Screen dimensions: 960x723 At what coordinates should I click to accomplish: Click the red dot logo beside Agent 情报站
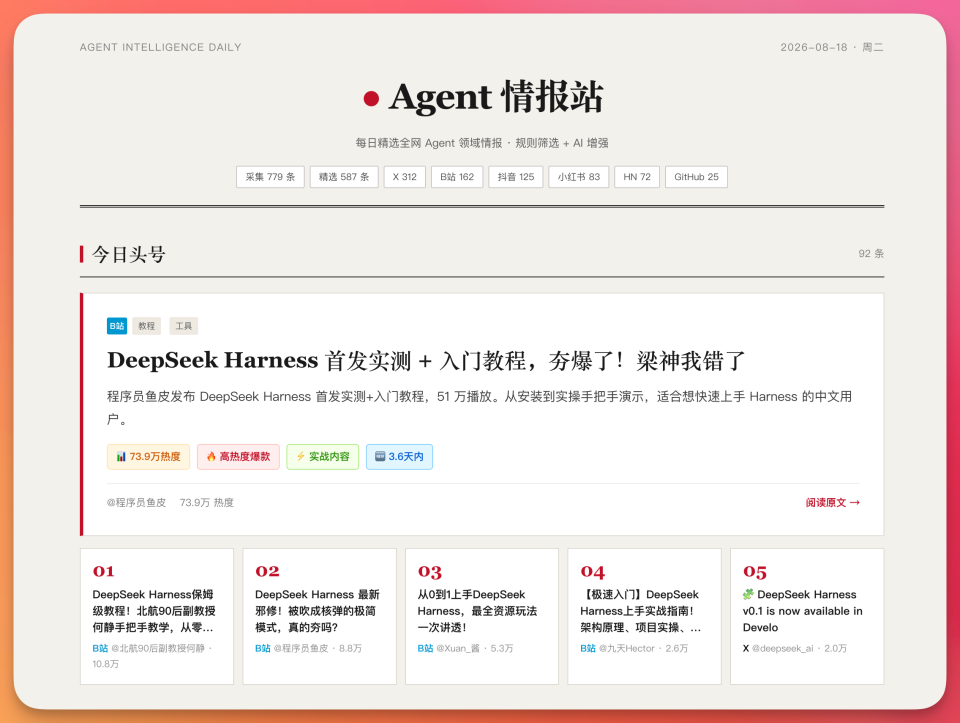click(371, 99)
